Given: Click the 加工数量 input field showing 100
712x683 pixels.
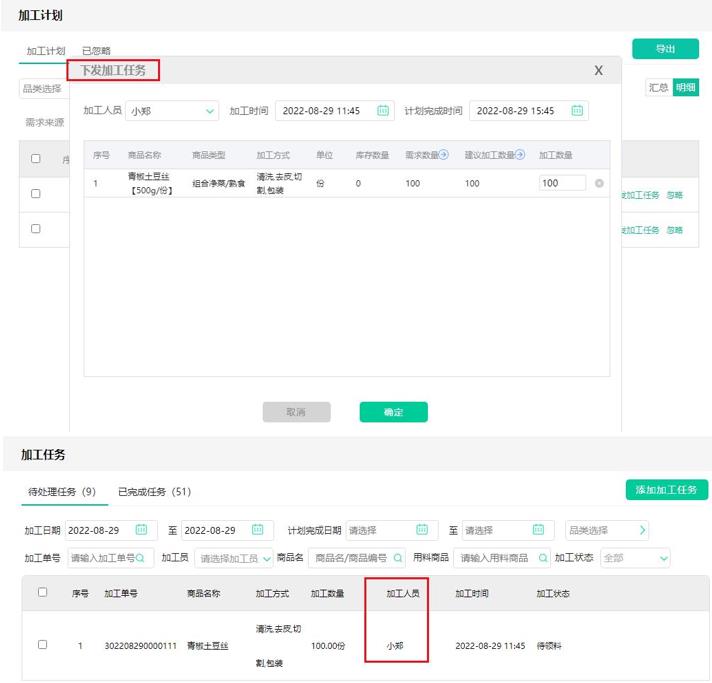Looking at the screenshot, I should click(562, 183).
